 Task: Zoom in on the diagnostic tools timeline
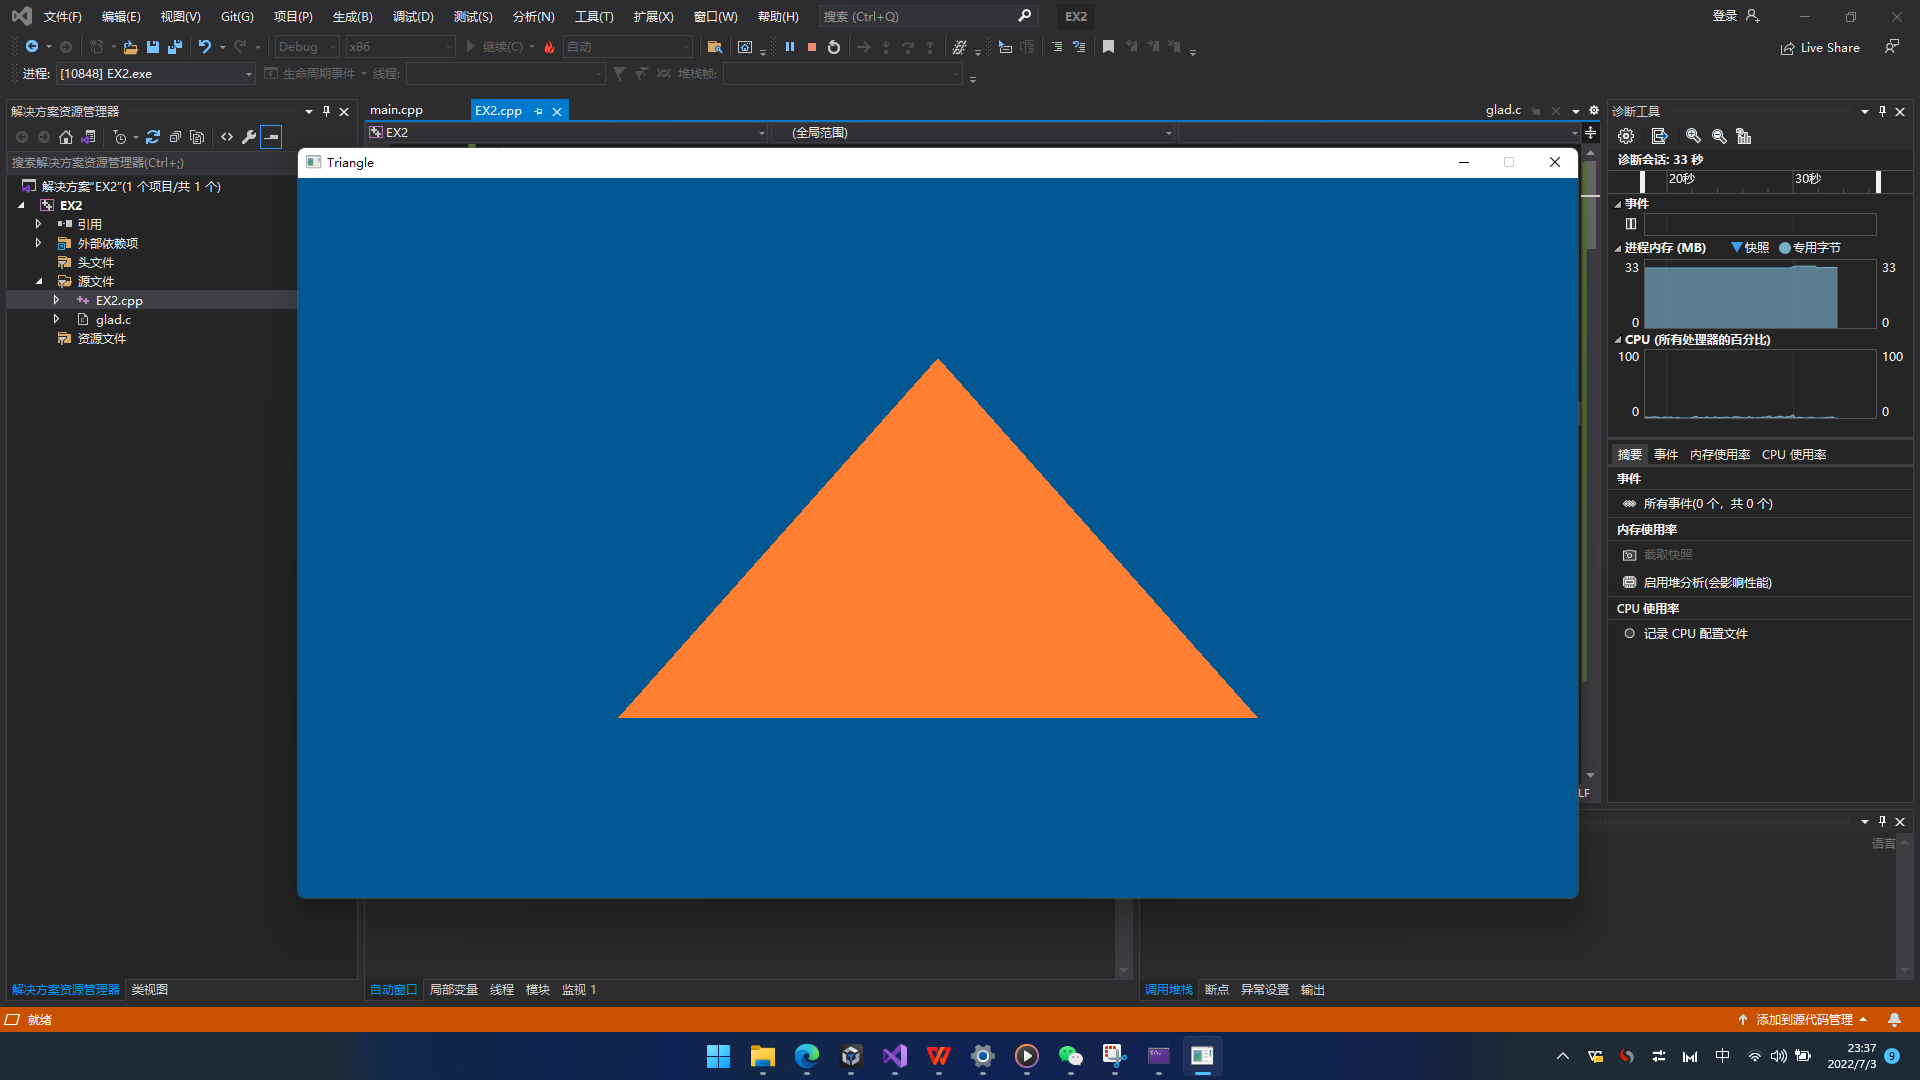[x=1693, y=136]
